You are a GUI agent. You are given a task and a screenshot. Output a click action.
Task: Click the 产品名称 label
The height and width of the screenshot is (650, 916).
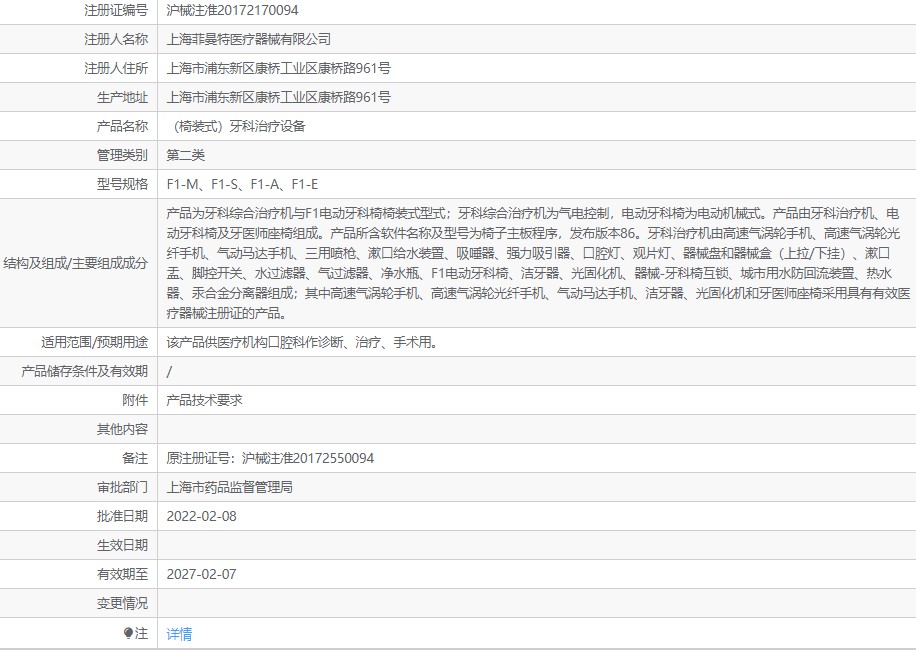pyautogui.click(x=122, y=126)
